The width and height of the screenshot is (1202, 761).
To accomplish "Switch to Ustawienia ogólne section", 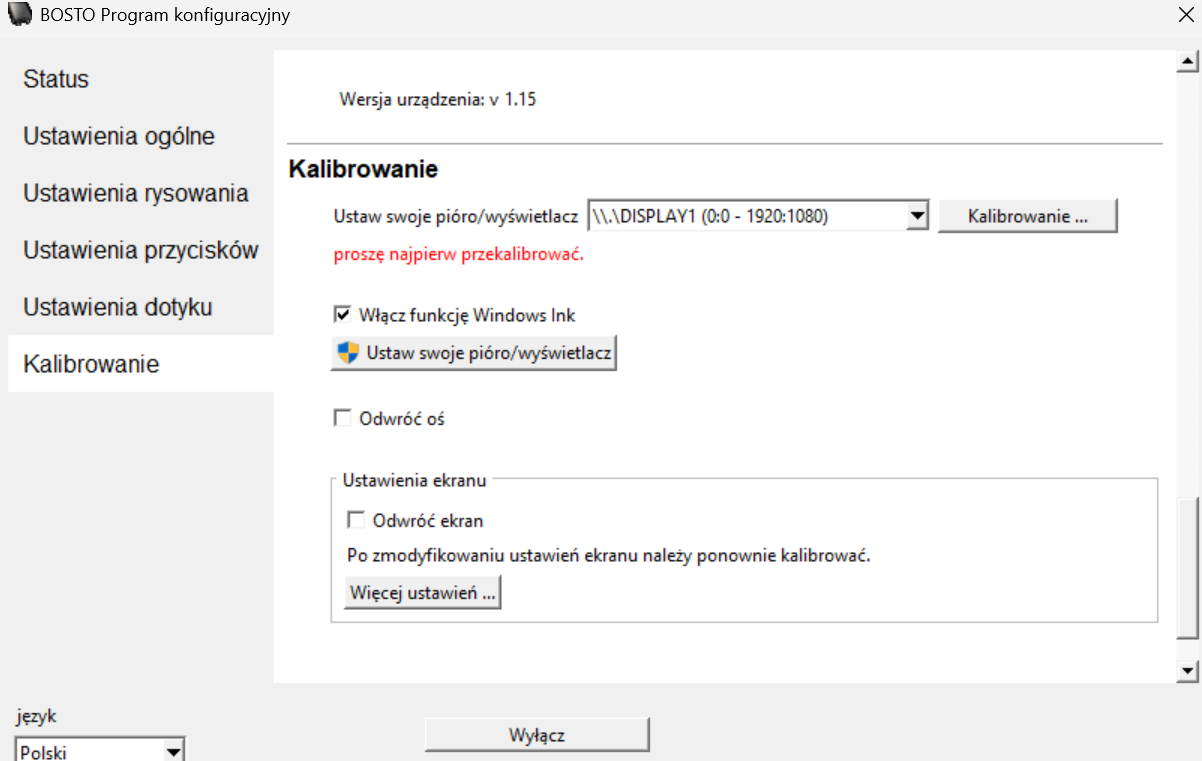I will [x=119, y=136].
